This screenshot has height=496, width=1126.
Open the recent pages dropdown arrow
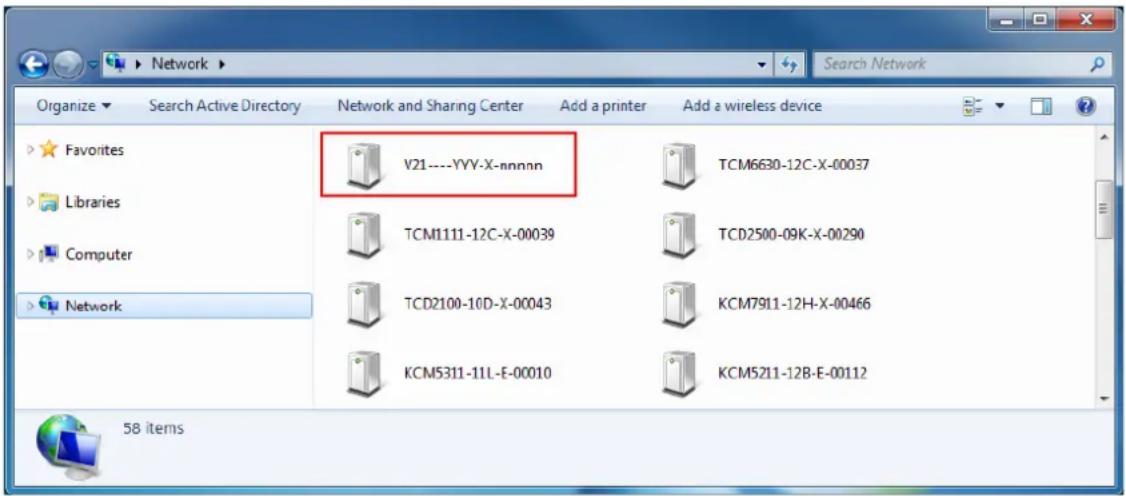pos(92,67)
